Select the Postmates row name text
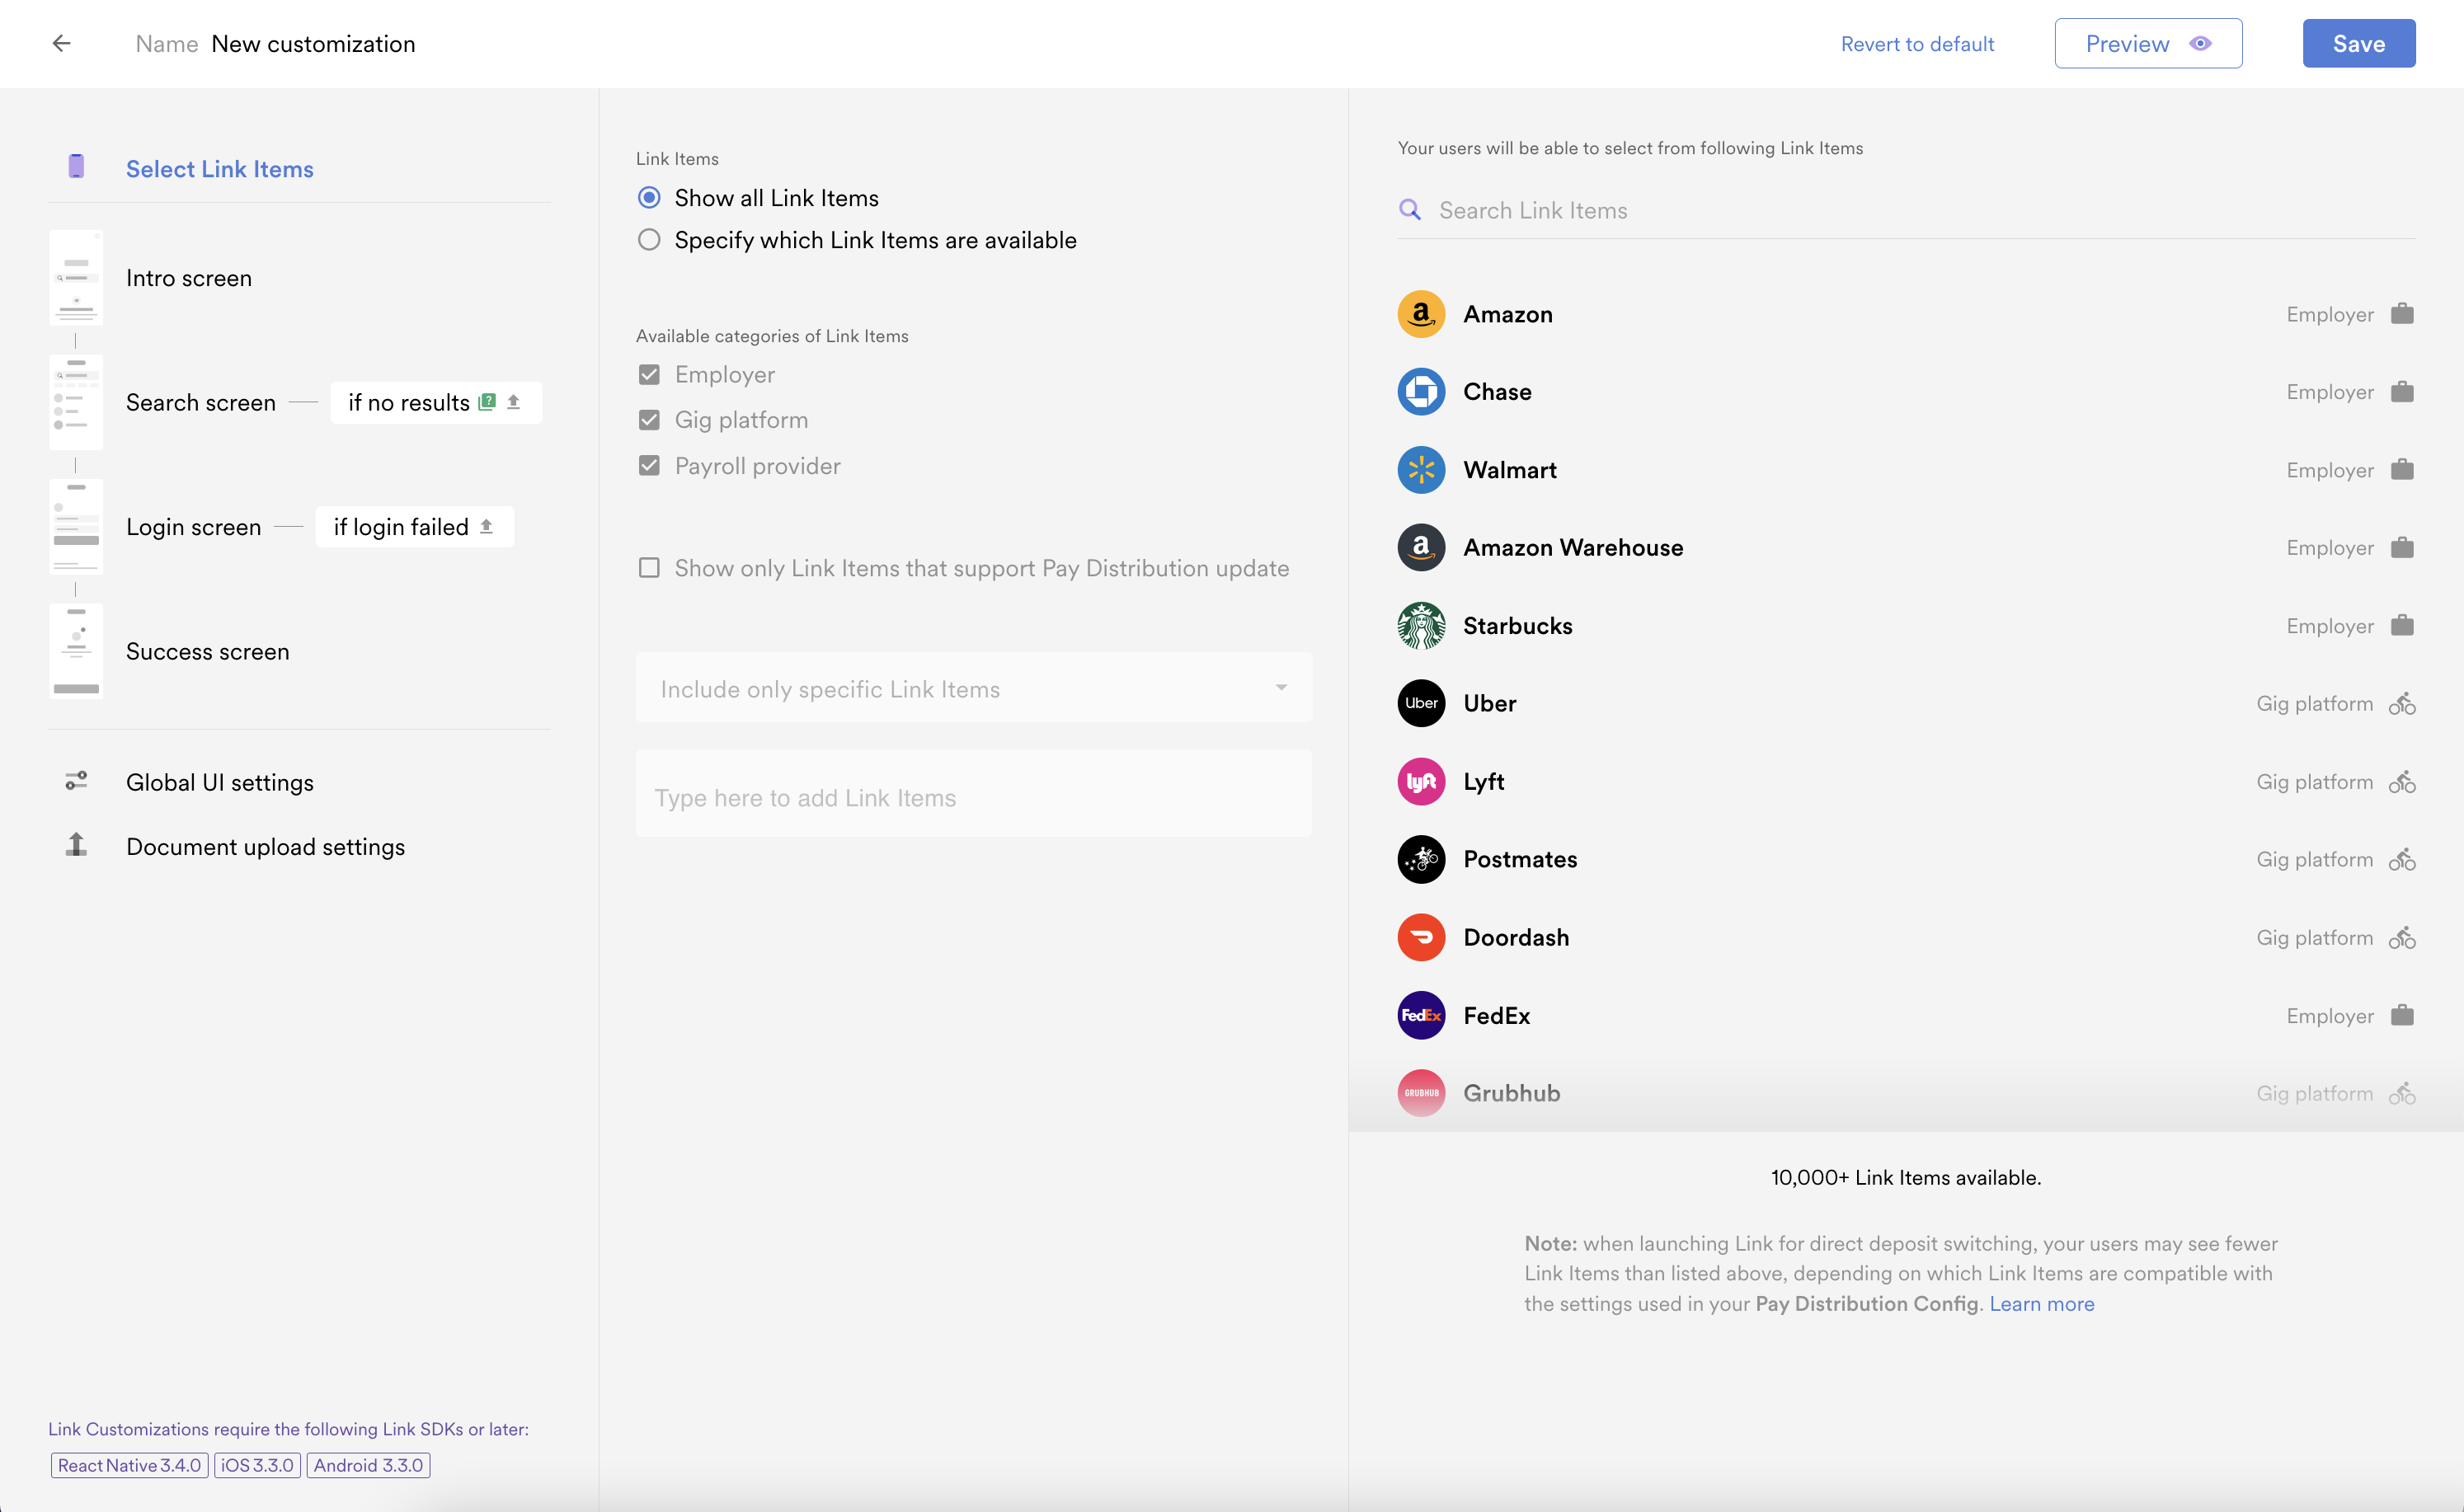Screen dimensions: 2464x1512 pyautogui.click(x=1520, y=859)
